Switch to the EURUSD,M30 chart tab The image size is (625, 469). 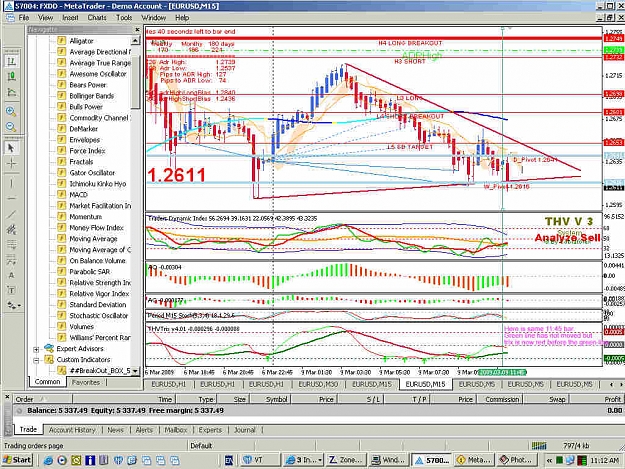pos(318,384)
